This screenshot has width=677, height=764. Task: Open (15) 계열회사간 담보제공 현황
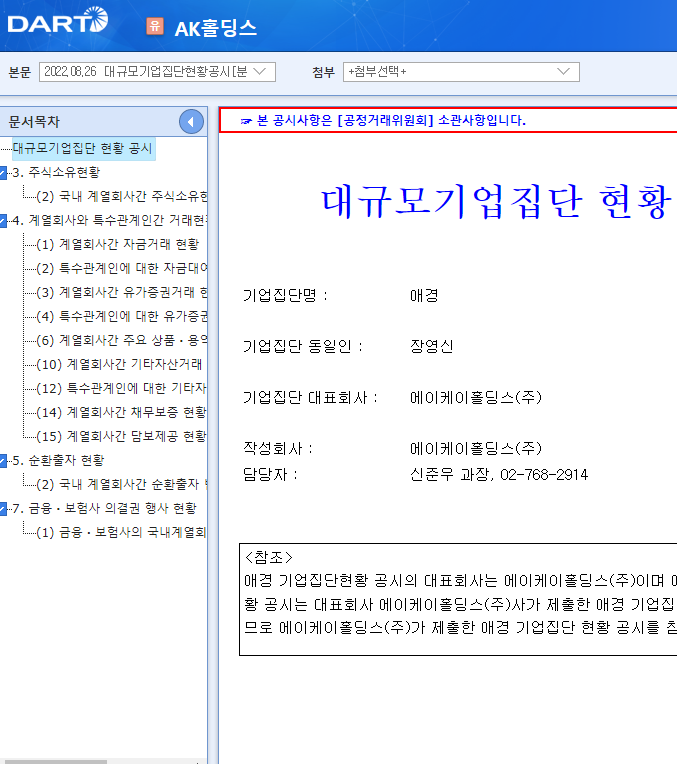tap(121, 436)
